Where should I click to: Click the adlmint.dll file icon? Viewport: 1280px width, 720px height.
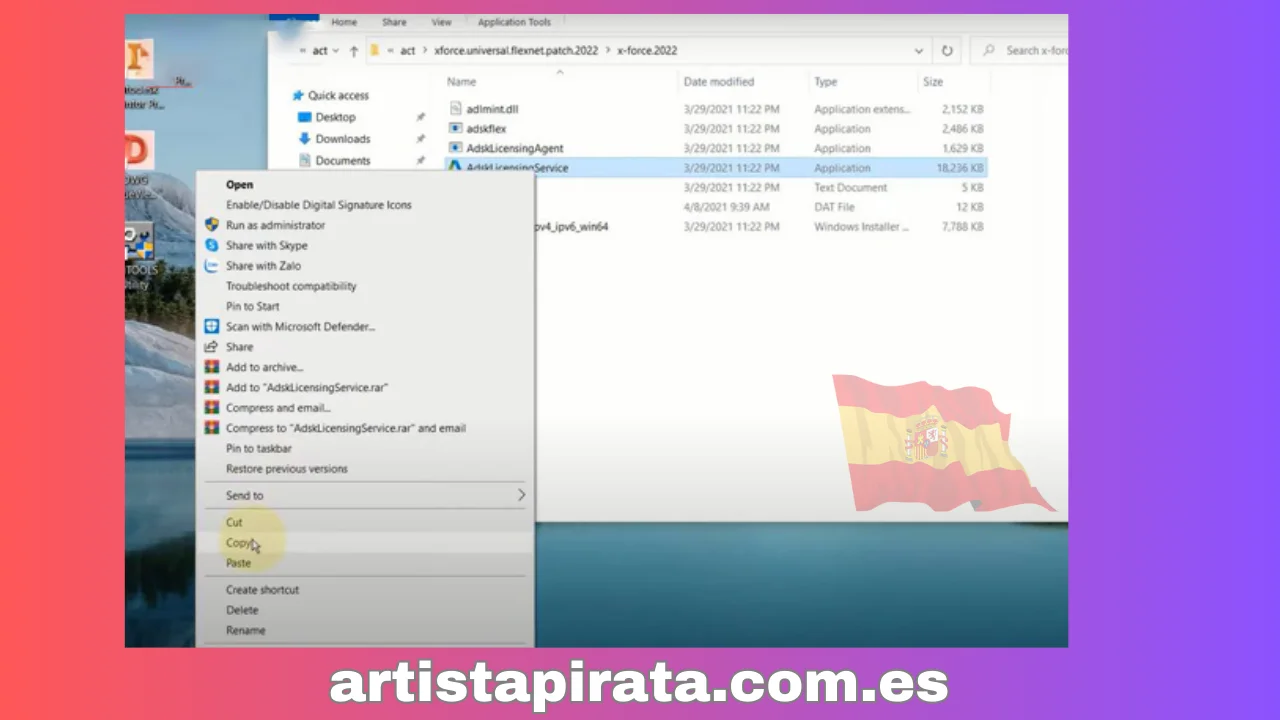pyautogui.click(x=455, y=109)
